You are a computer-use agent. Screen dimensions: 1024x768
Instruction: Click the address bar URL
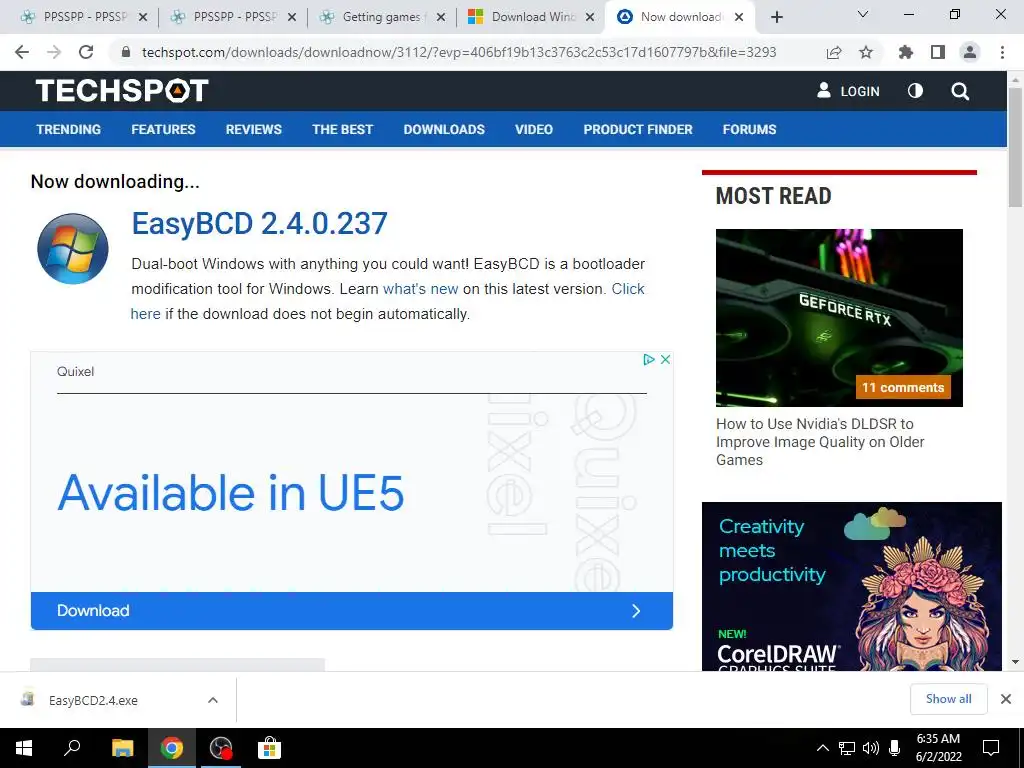click(x=459, y=52)
